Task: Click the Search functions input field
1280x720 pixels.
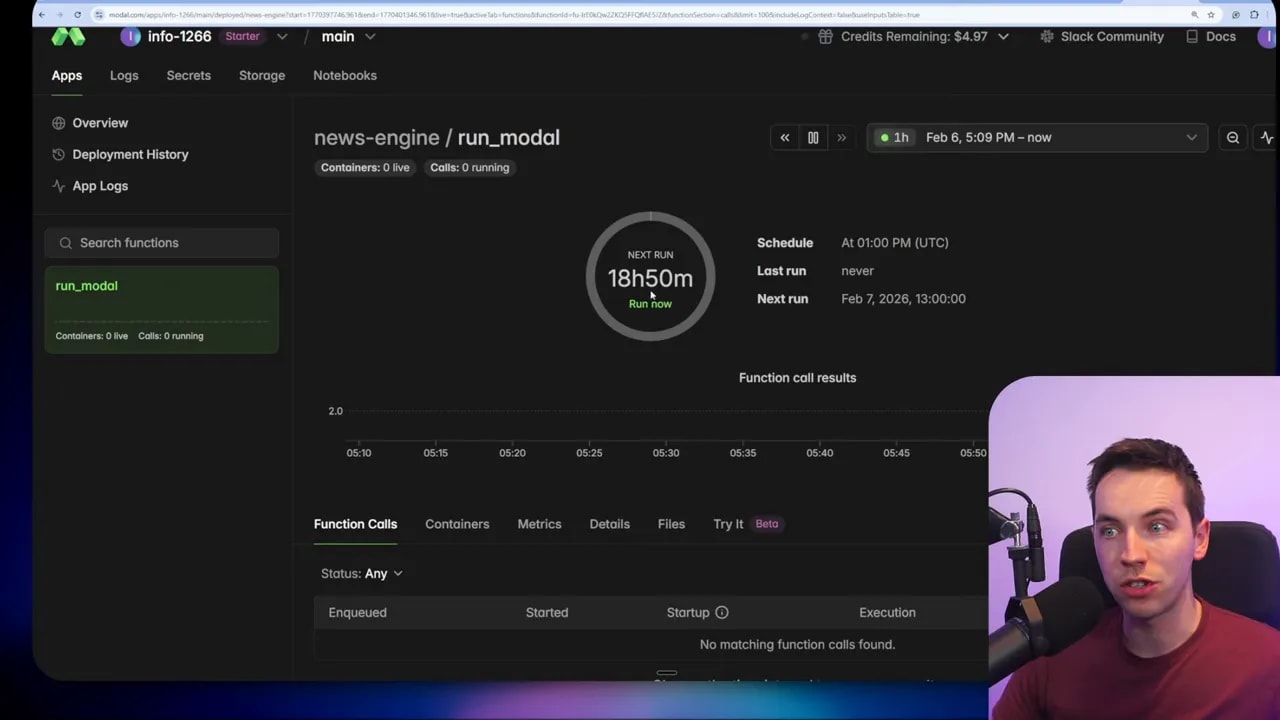Action: pyautogui.click(x=160, y=242)
